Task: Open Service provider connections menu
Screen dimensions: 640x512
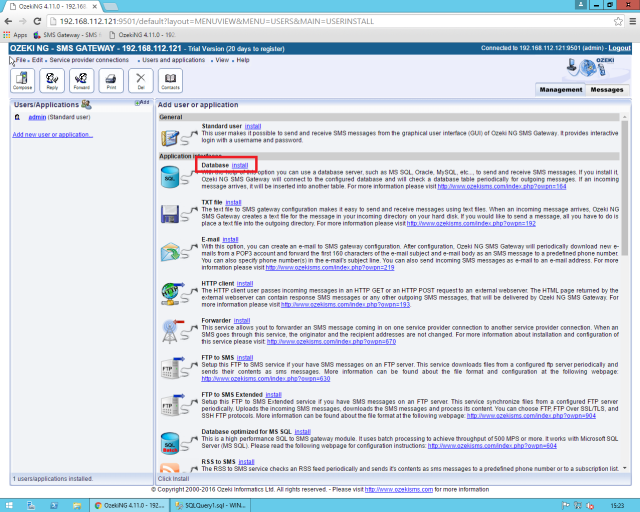Action: (89, 60)
